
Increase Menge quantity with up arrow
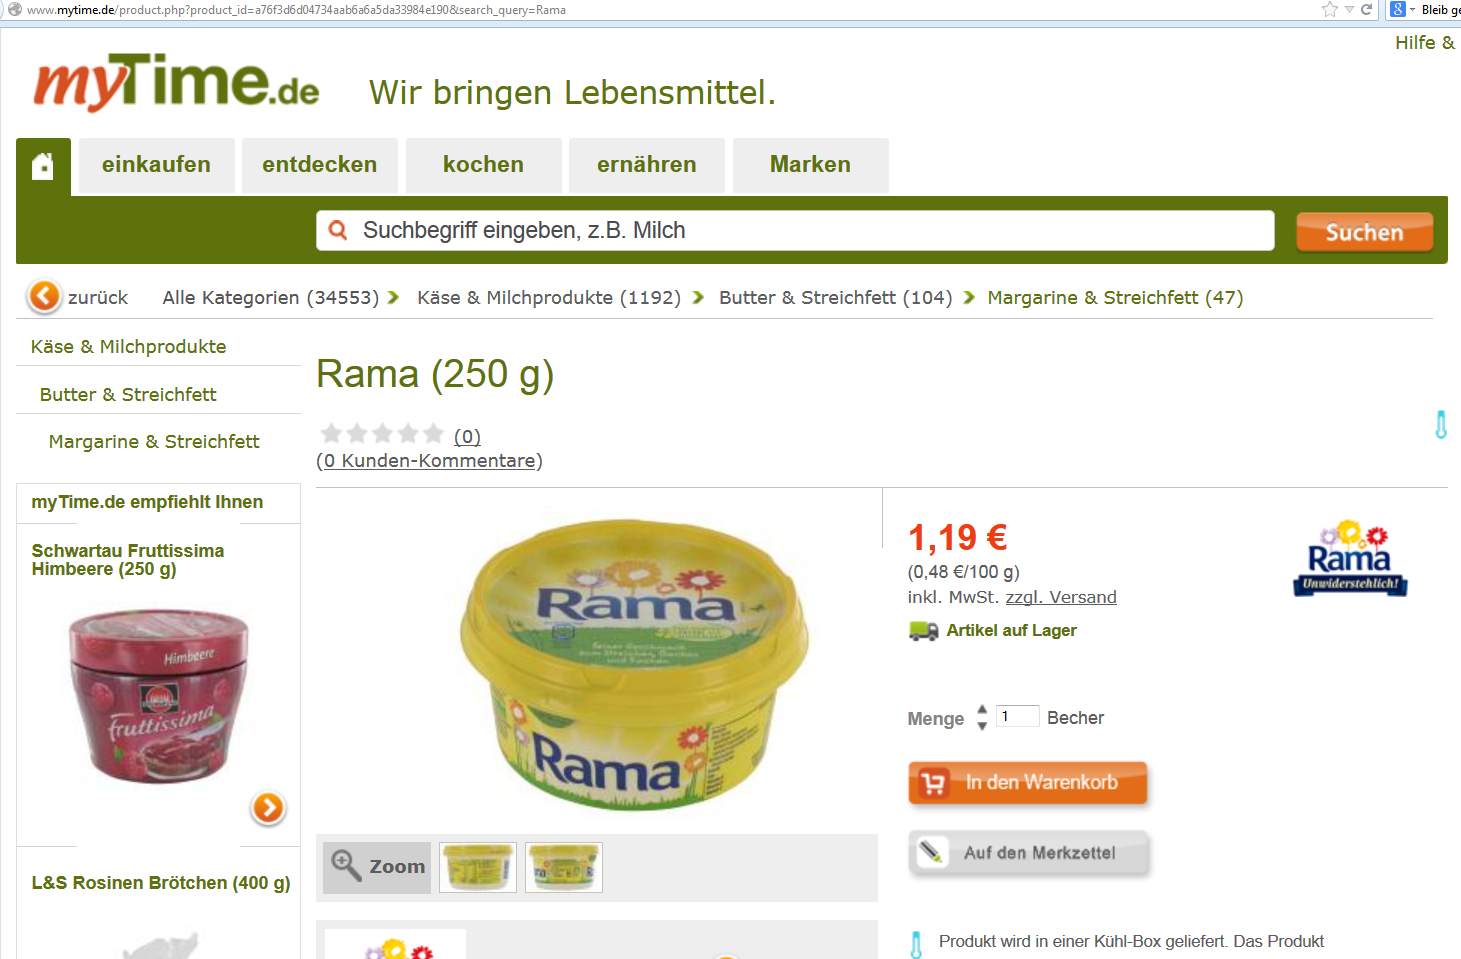(x=982, y=710)
